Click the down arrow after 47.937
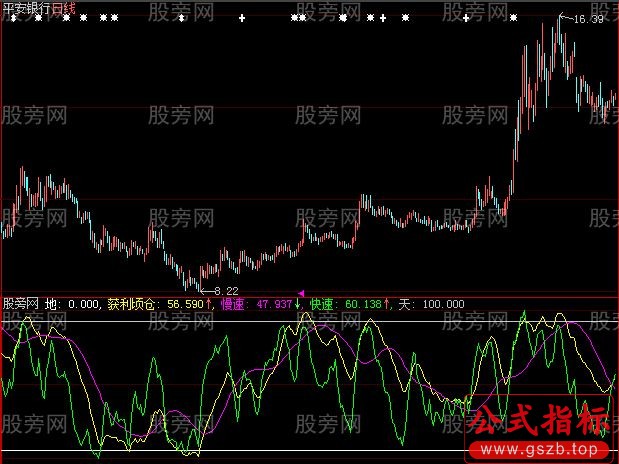 point(298,304)
